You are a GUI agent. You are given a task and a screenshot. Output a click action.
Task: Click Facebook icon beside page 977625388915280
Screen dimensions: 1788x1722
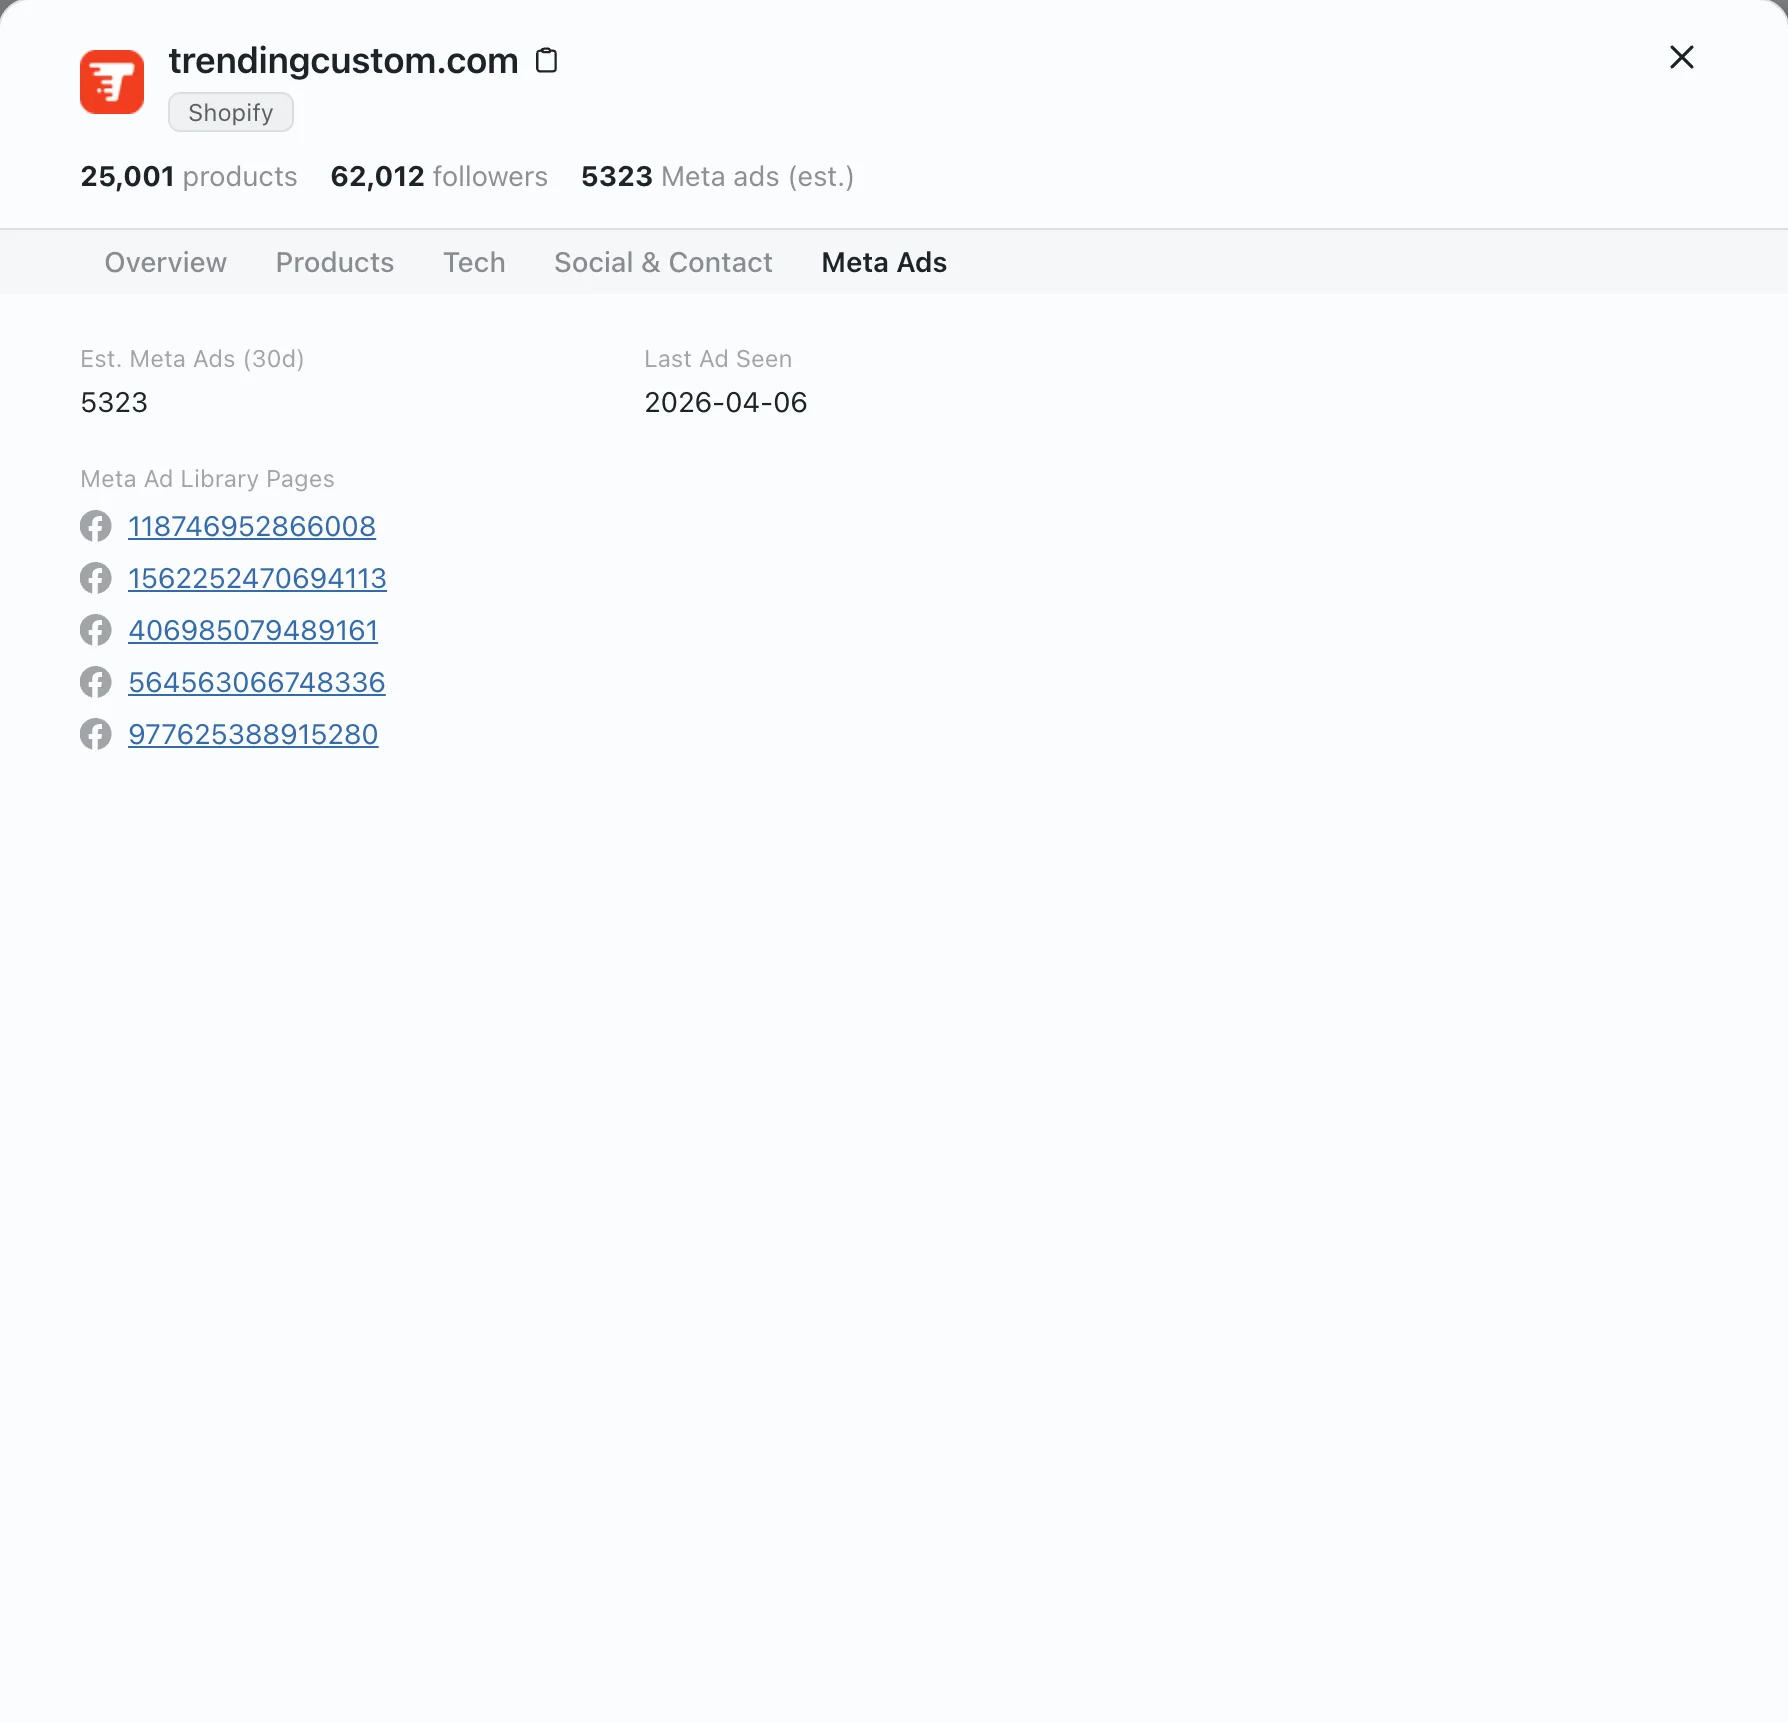coord(96,734)
